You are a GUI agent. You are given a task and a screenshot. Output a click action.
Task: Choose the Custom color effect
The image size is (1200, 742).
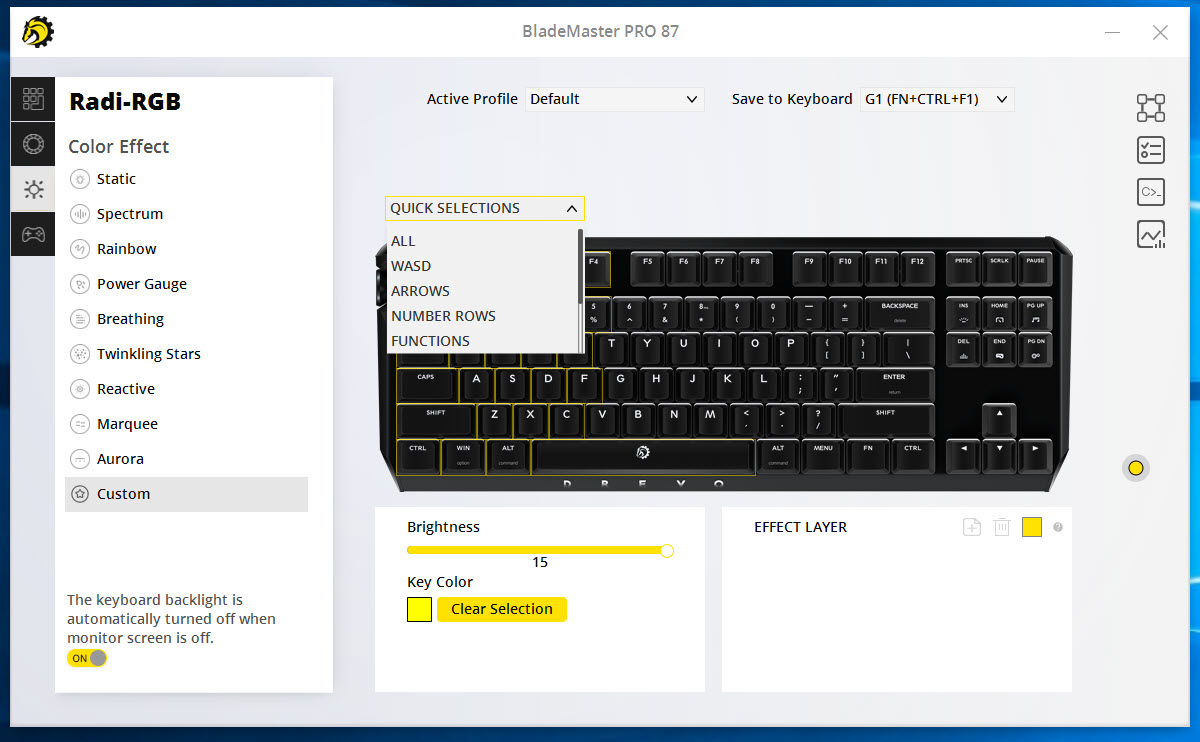click(186, 494)
